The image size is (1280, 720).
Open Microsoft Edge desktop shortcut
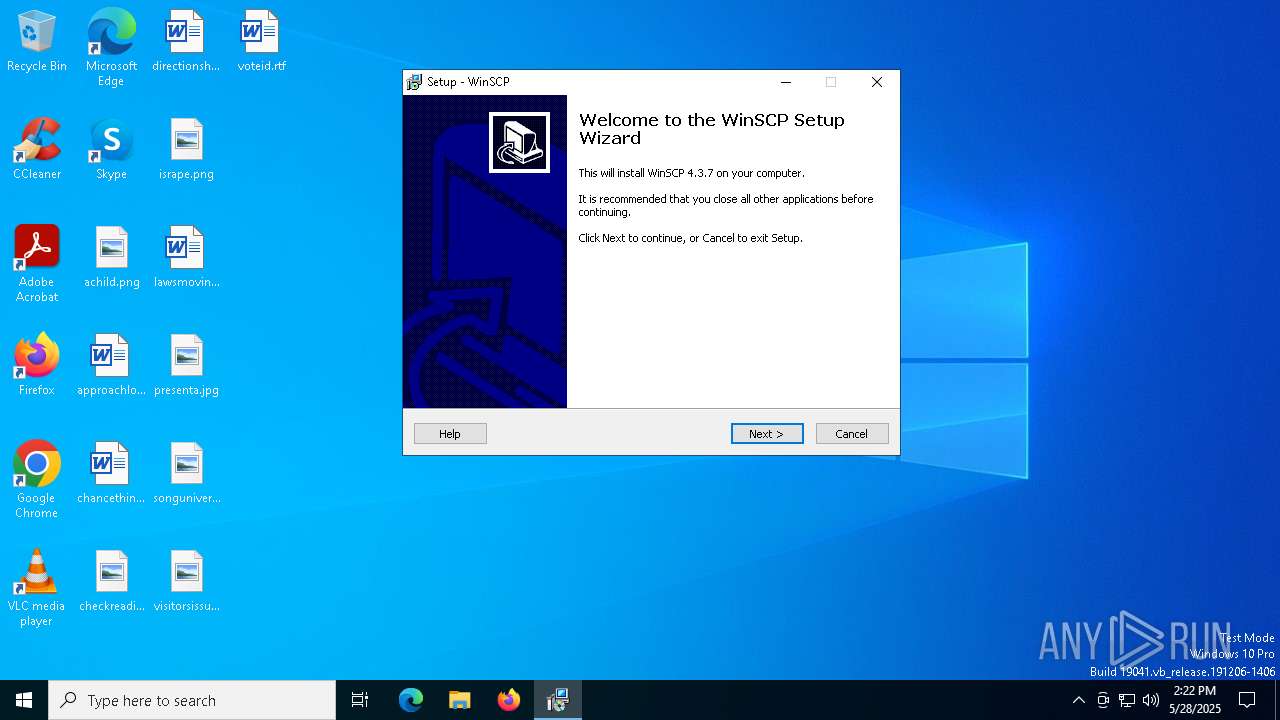pyautogui.click(x=111, y=47)
